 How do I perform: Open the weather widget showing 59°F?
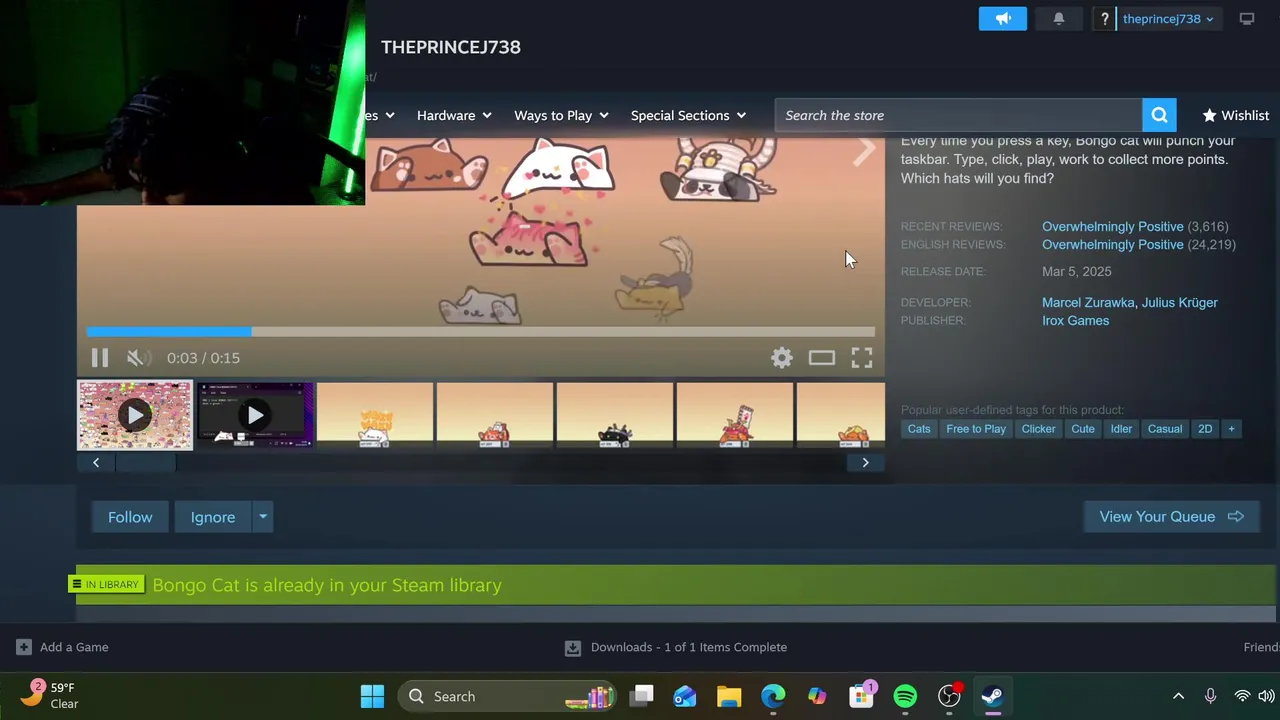click(x=50, y=695)
